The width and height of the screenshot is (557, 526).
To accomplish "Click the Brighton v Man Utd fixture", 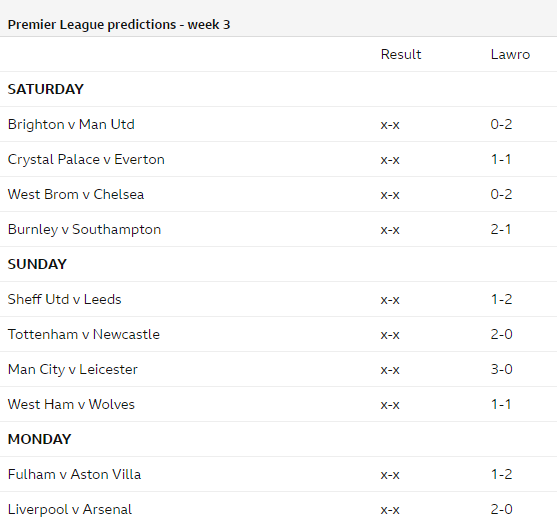I will [x=71, y=124].
